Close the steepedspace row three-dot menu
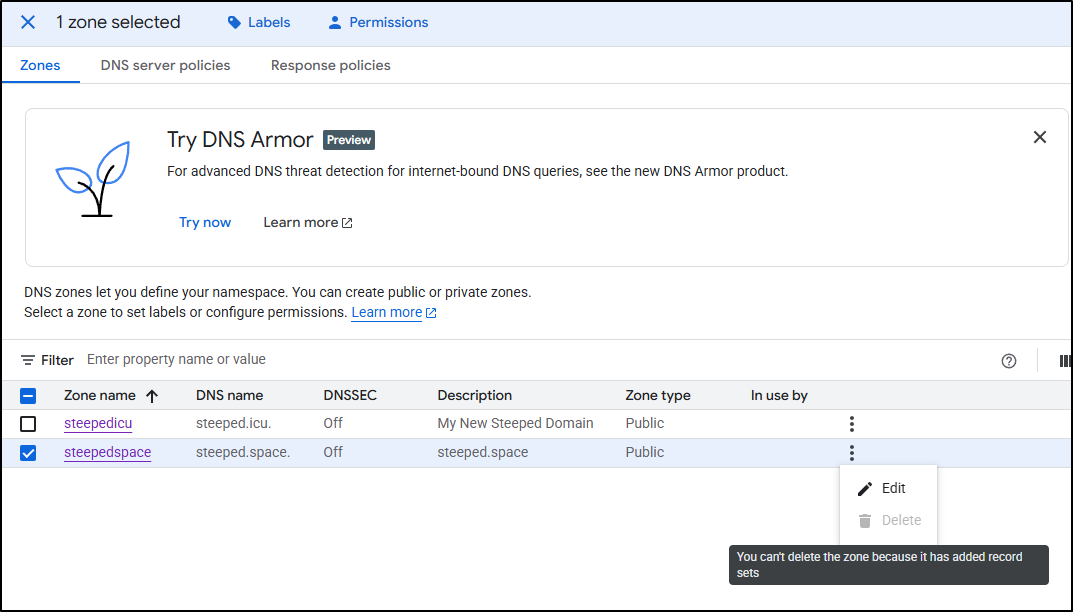 pyautogui.click(x=851, y=453)
